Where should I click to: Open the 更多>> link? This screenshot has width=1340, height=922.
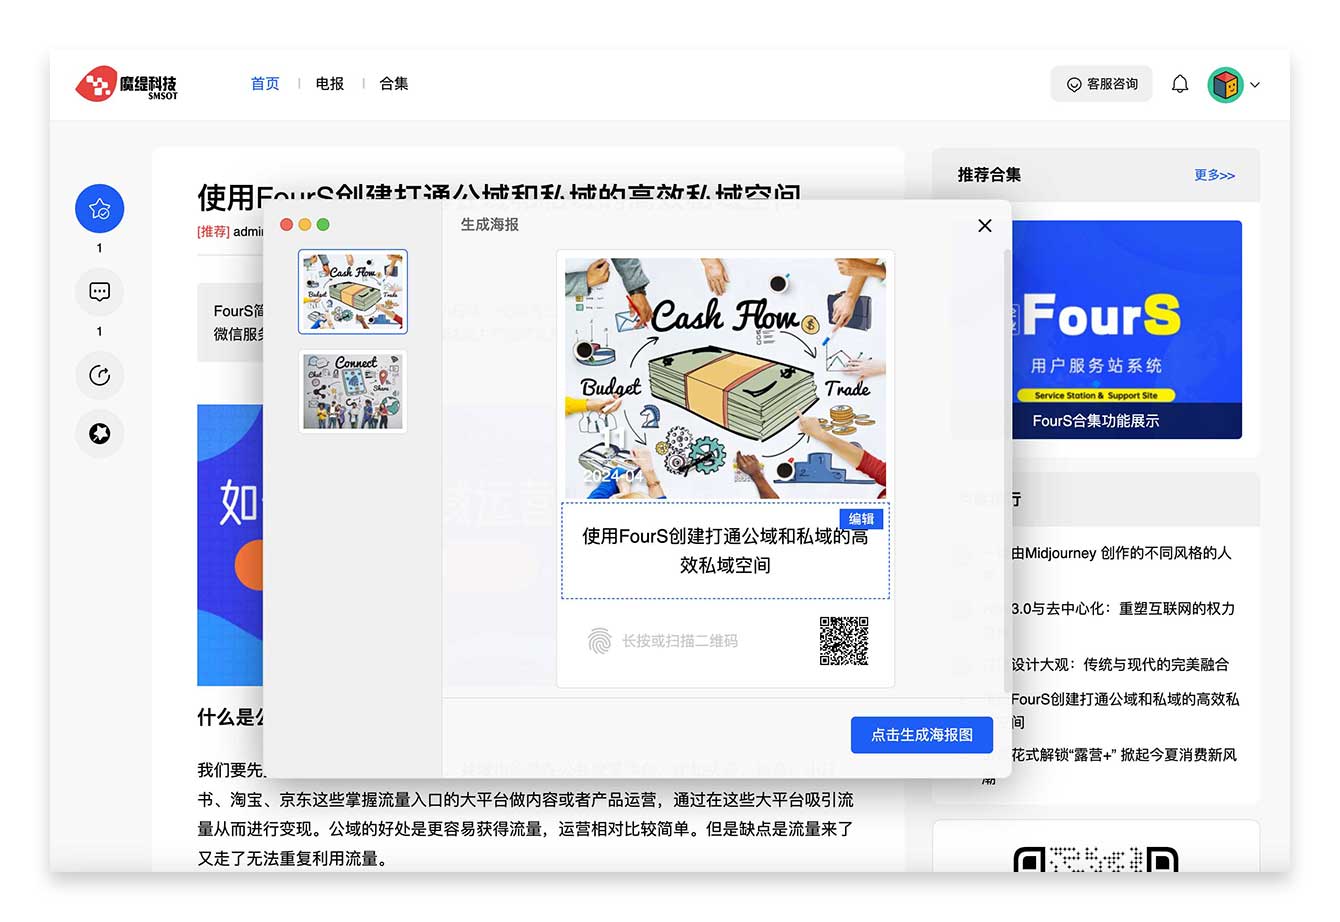pyautogui.click(x=1214, y=175)
